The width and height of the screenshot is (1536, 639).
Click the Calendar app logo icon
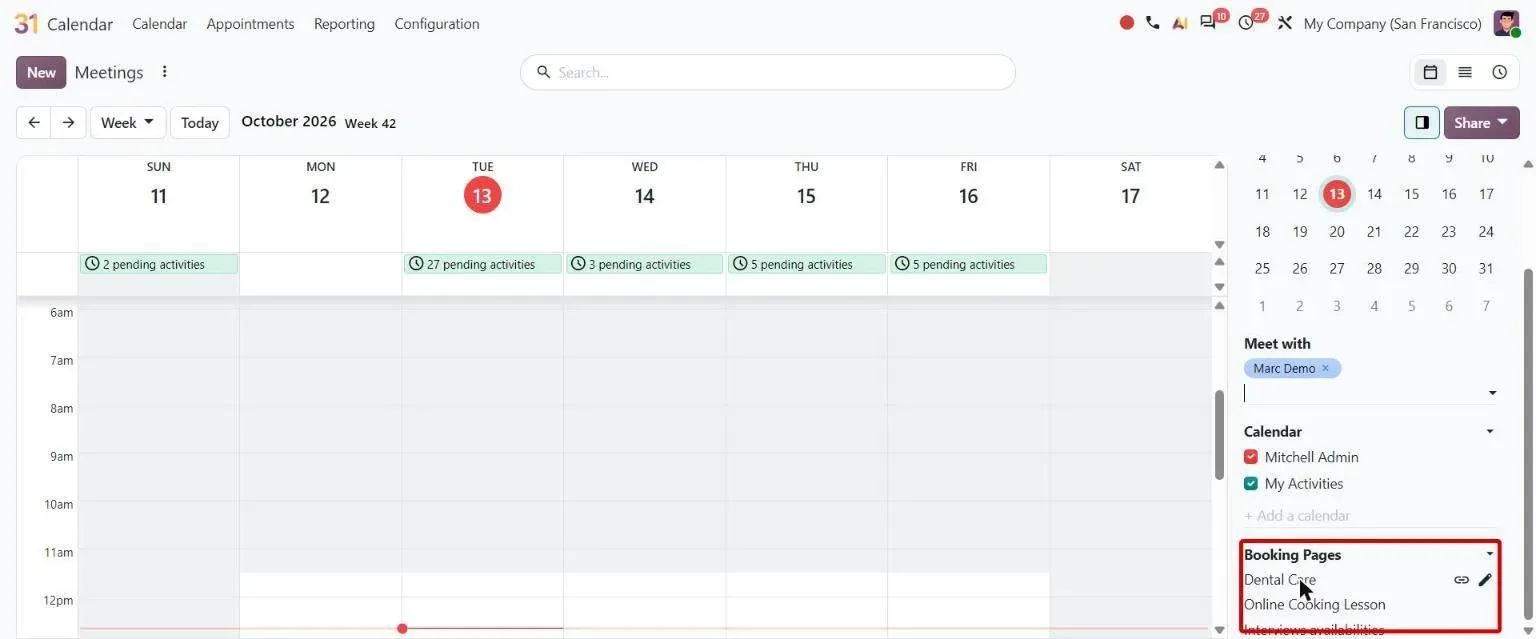click(x=26, y=23)
